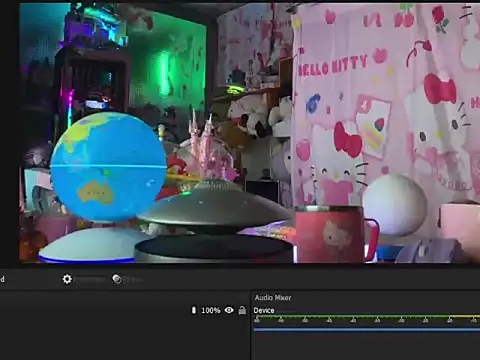Click the green Device audio level meter
This screenshot has width=480, height=360.
click(x=367, y=316)
